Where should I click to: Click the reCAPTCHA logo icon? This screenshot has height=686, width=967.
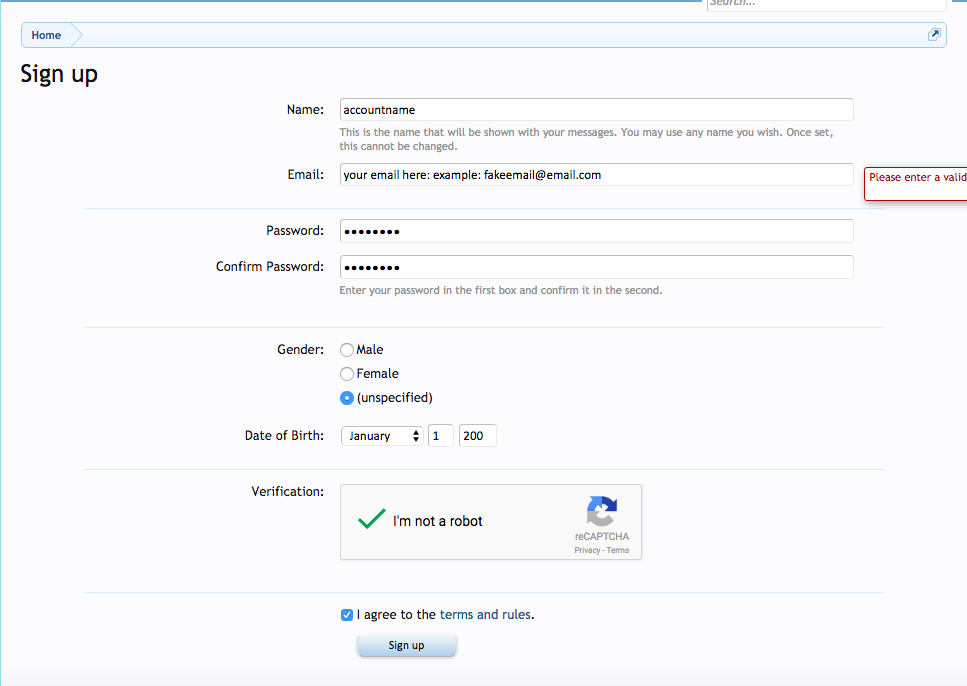coord(602,511)
